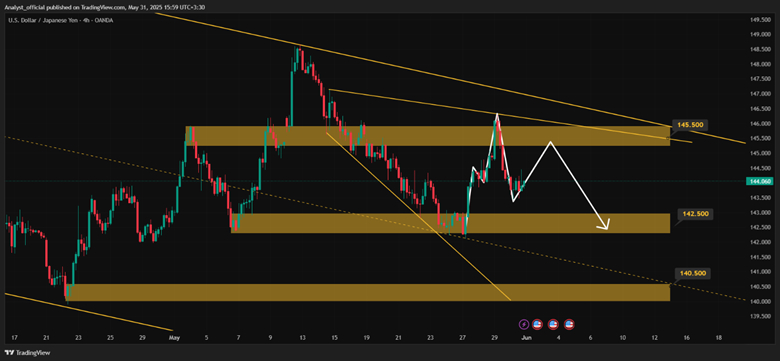The image size is (780, 361).
Task: Click the '17' date on time axis
Action: tap(14, 338)
